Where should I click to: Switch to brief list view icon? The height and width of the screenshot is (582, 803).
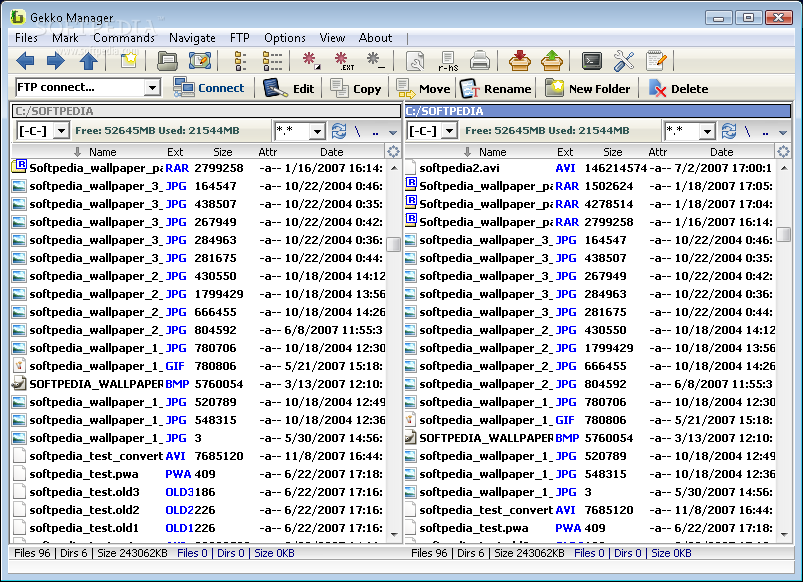240,61
